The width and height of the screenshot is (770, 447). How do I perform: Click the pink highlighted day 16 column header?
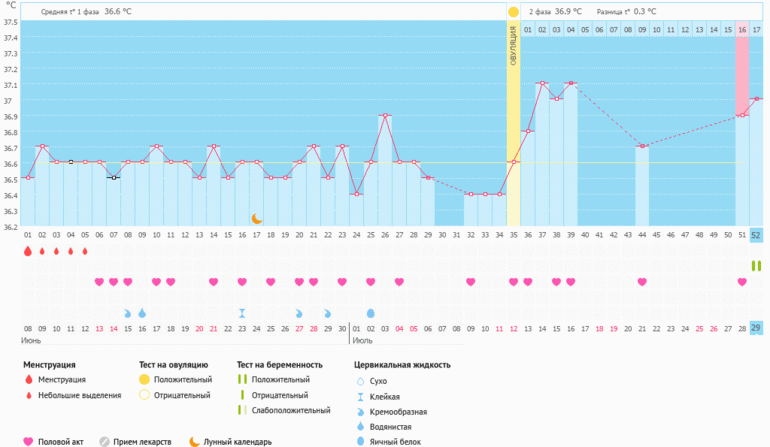coord(742,30)
